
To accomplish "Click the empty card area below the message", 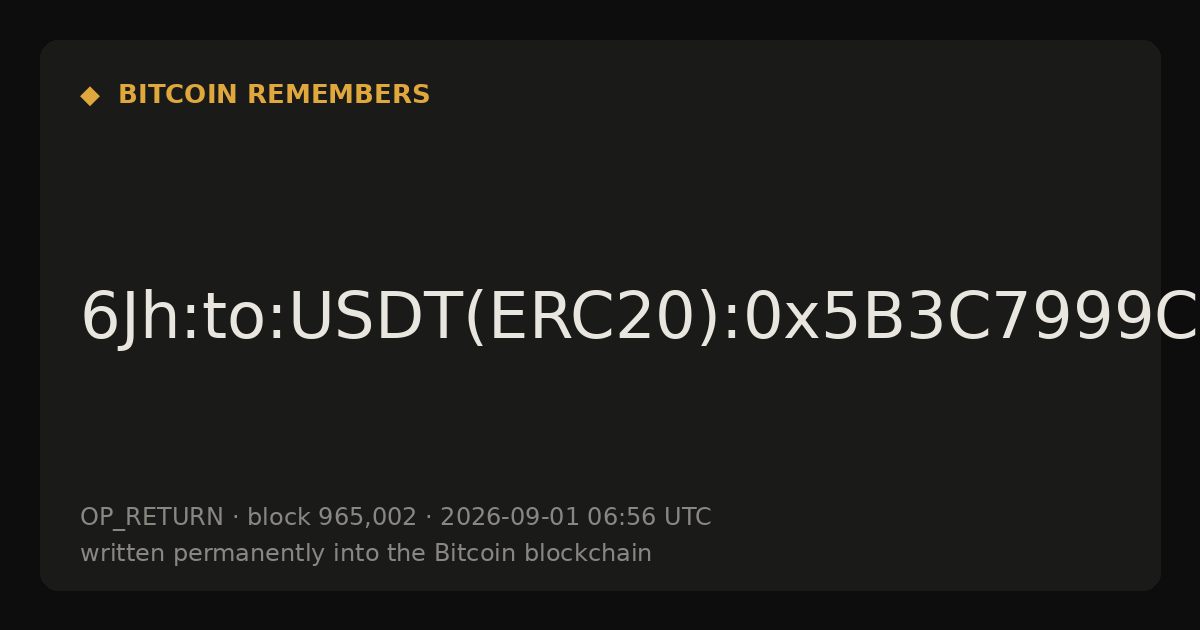I will tap(600, 430).
